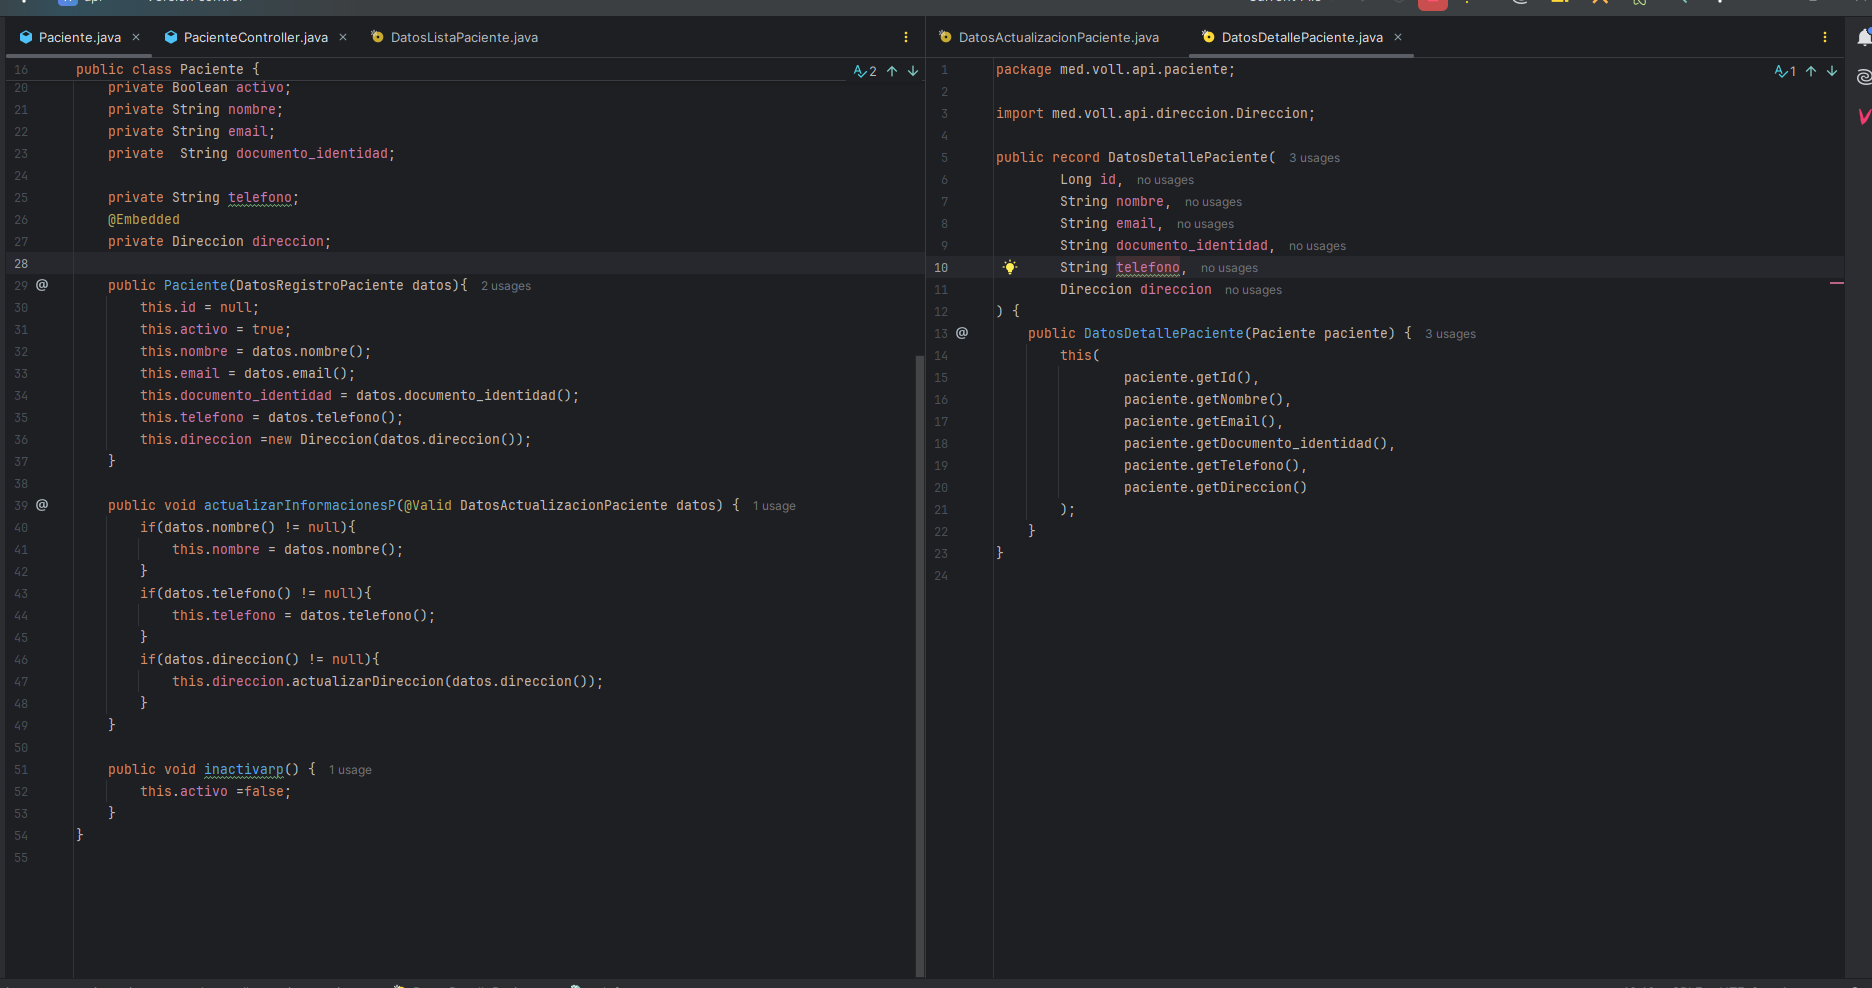The height and width of the screenshot is (988, 1872).
Task: Open the pink V plugin tool window
Action: (x=1864, y=116)
